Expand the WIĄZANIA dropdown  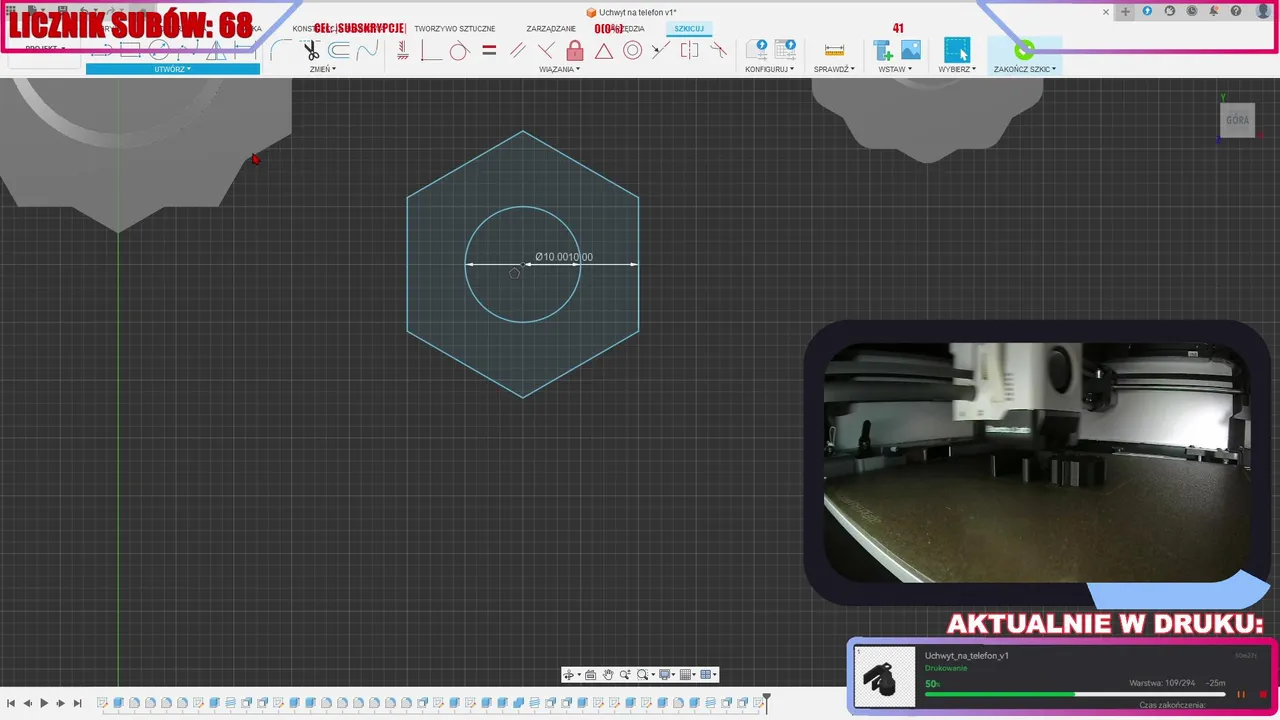(x=559, y=69)
